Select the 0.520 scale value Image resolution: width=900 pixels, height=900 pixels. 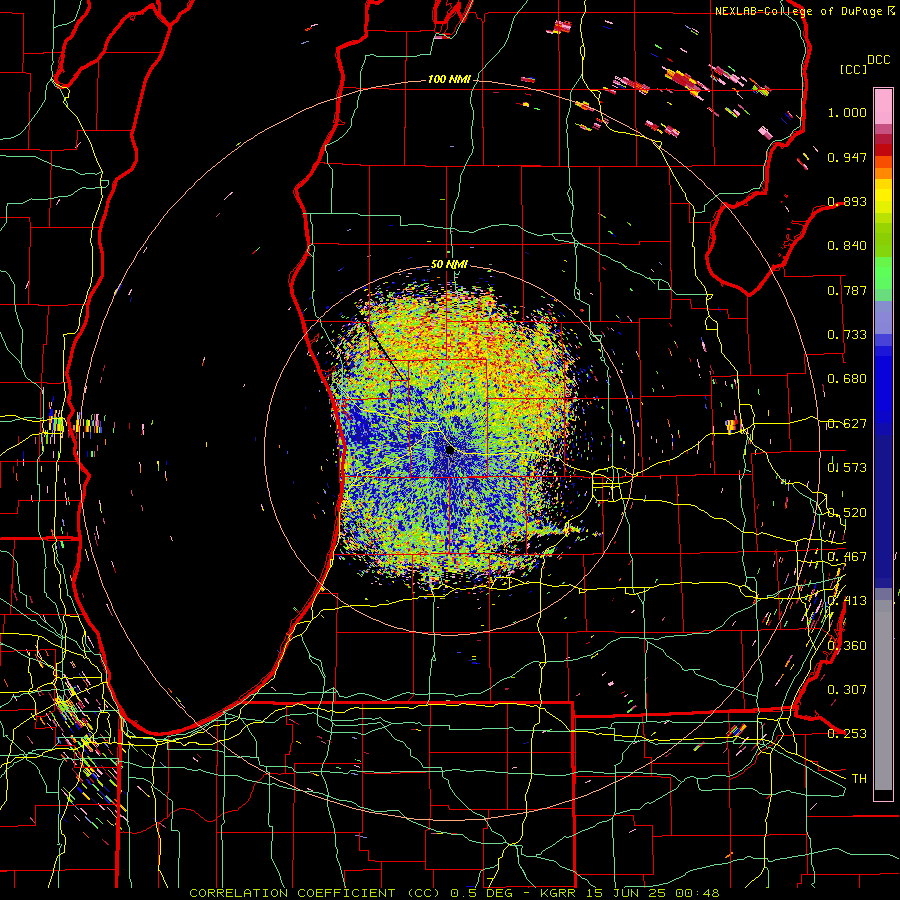tap(847, 513)
